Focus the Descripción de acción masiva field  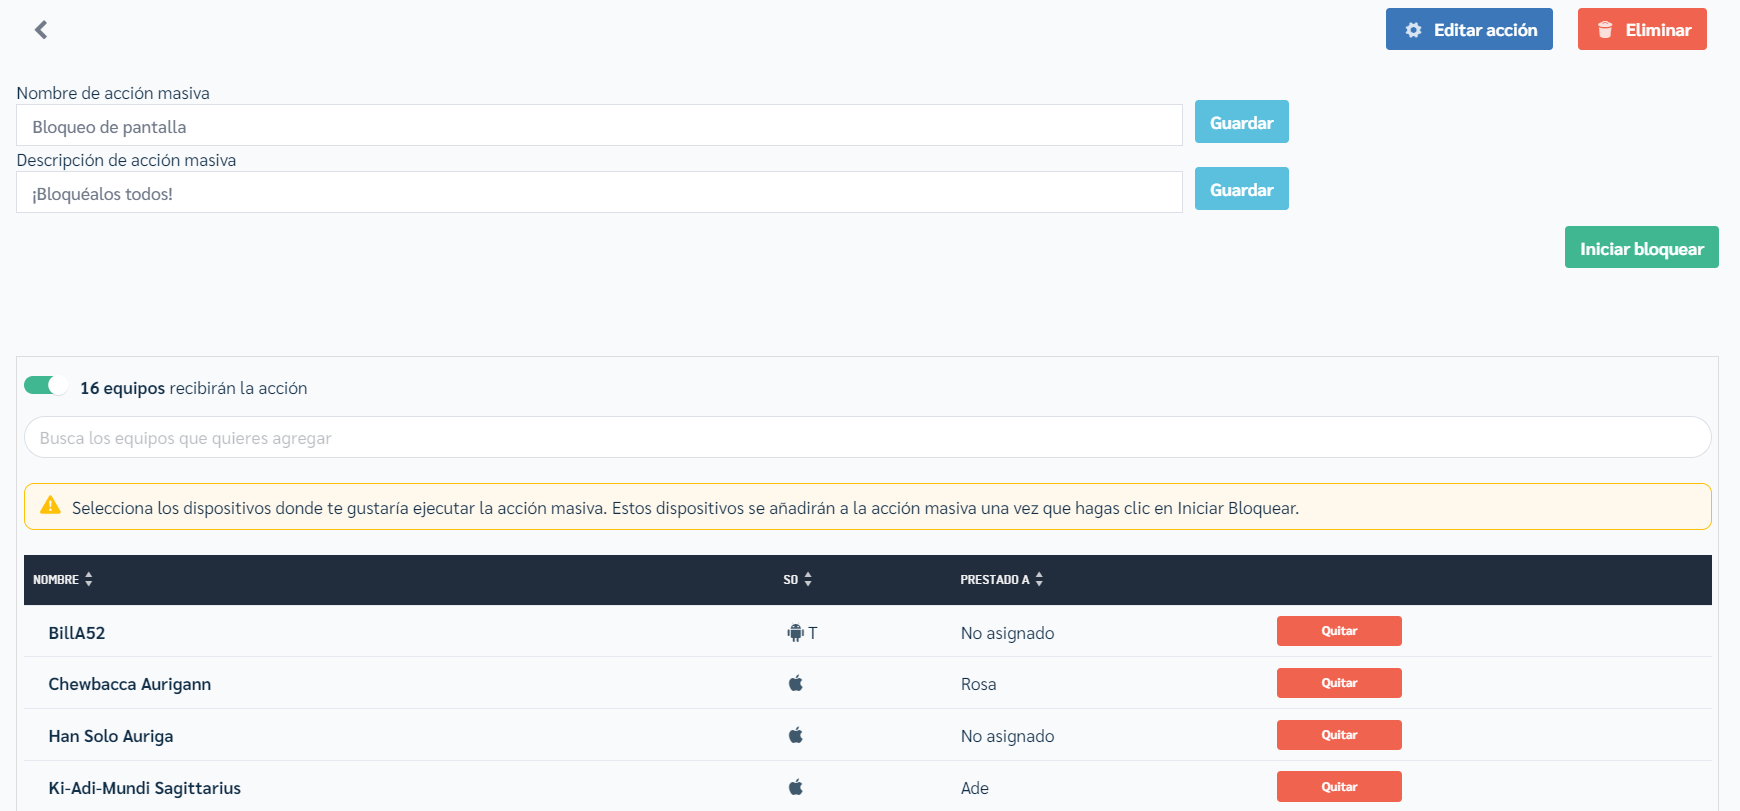pyautogui.click(x=599, y=193)
